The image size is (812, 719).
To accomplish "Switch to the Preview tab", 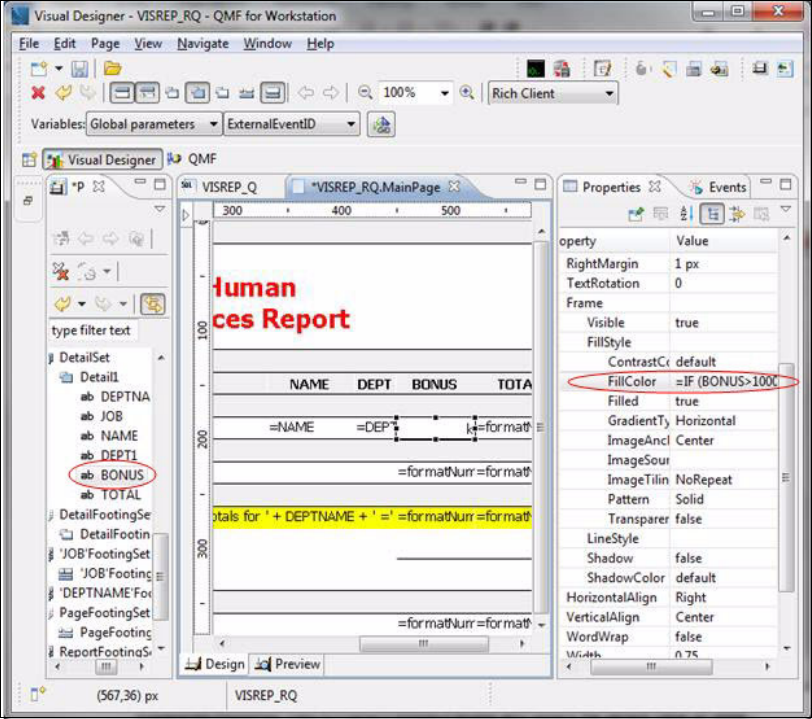I will [x=289, y=664].
